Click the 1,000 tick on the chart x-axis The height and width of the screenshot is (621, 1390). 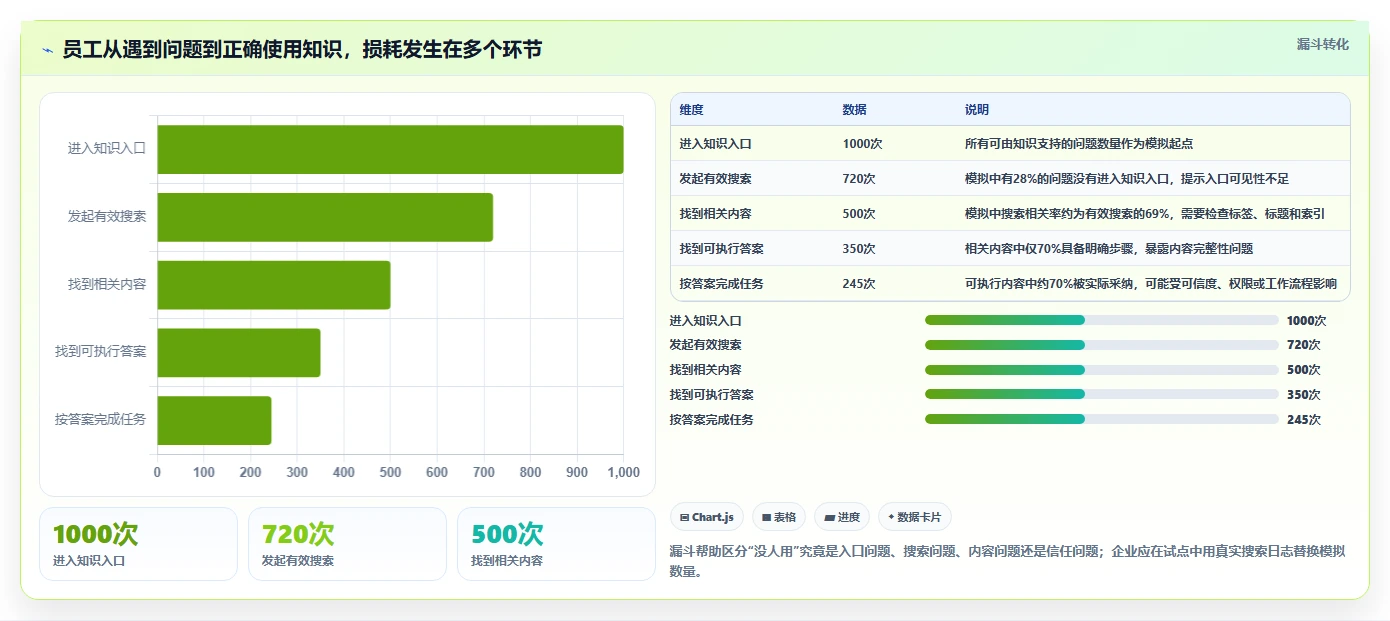coord(623,472)
